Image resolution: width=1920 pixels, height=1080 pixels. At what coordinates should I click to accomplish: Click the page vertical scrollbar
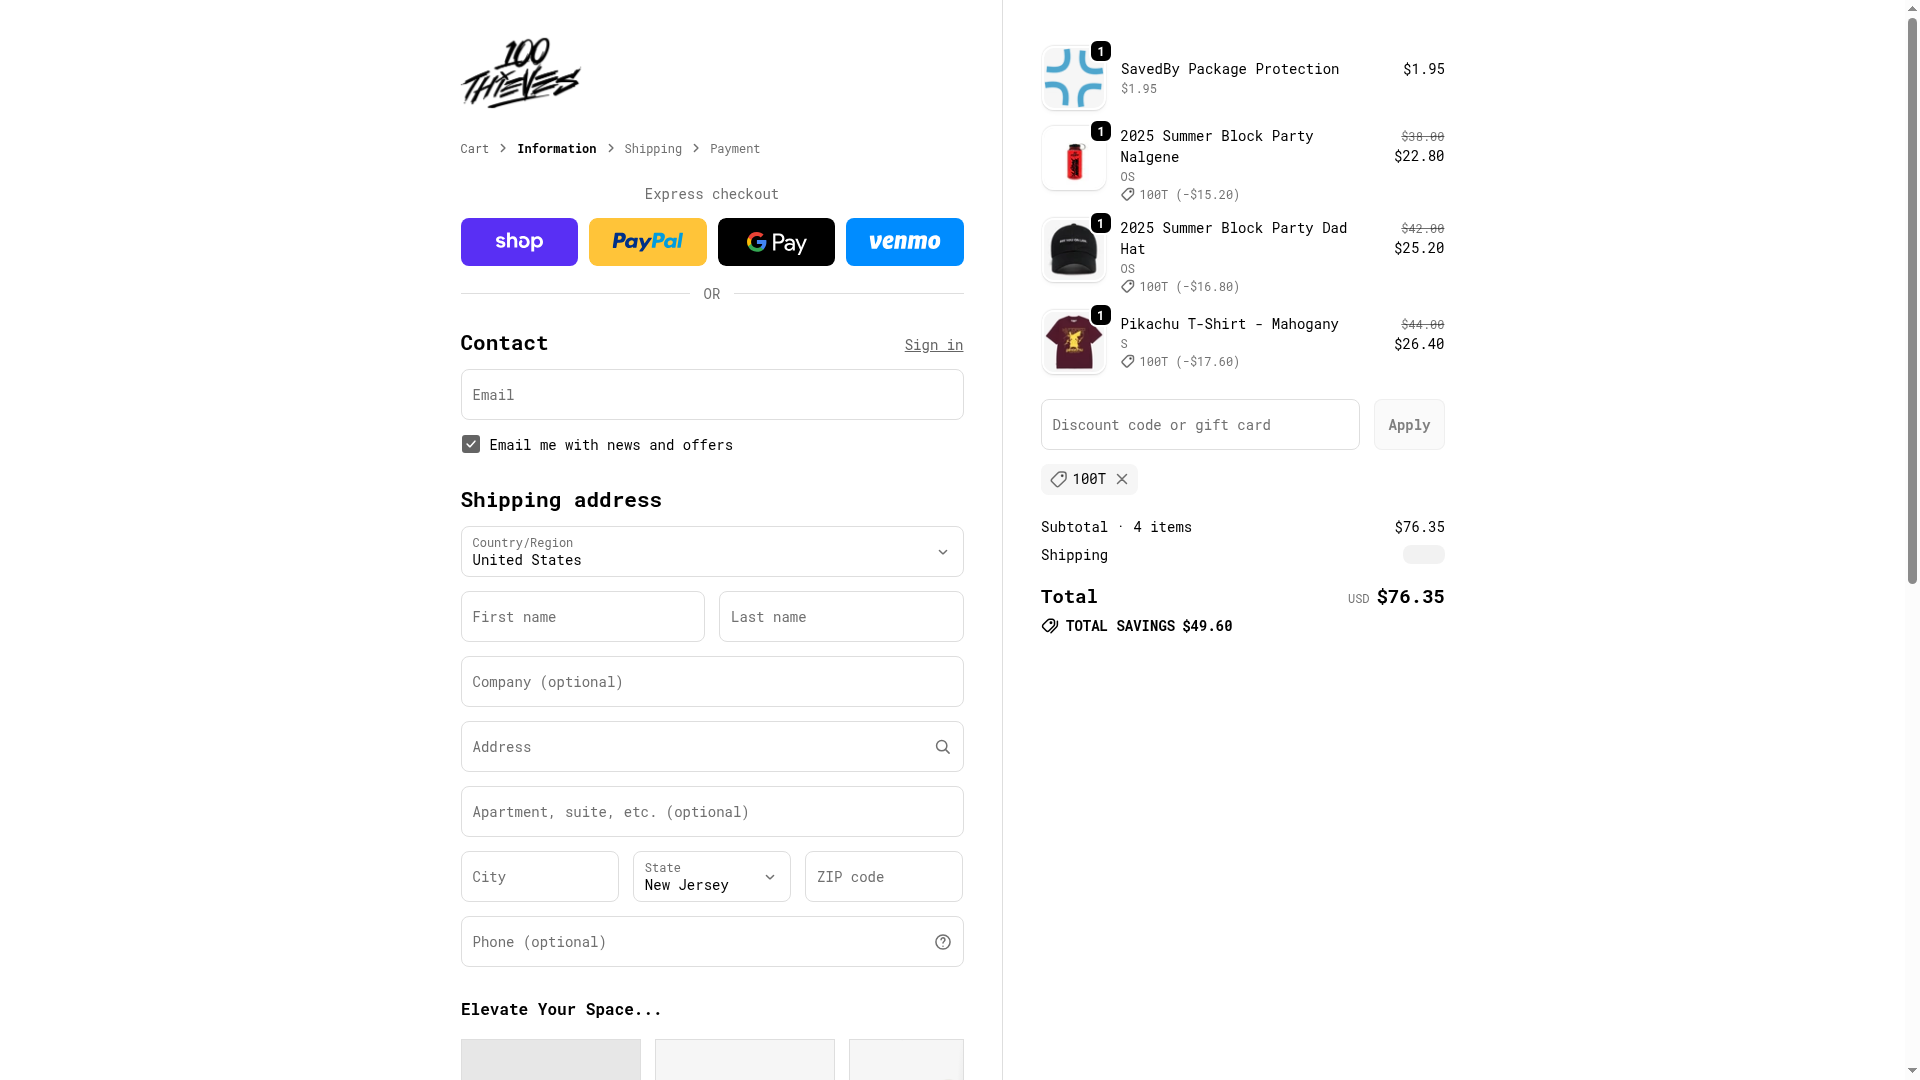tap(1912, 300)
